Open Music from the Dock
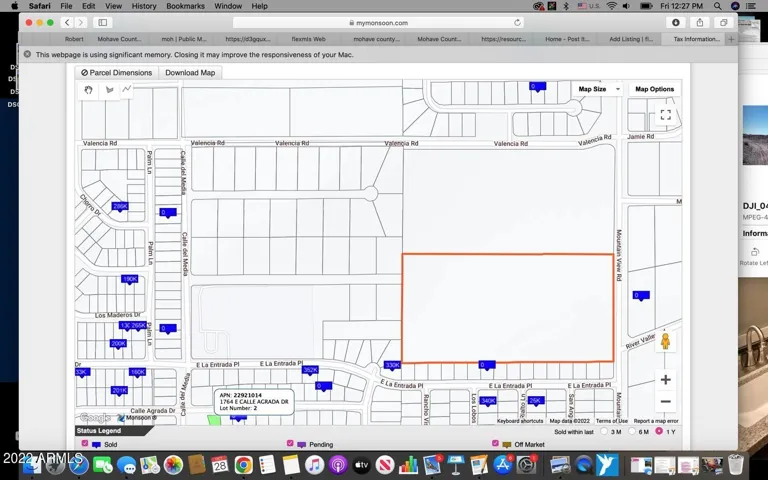The image size is (768, 480). [x=314, y=464]
